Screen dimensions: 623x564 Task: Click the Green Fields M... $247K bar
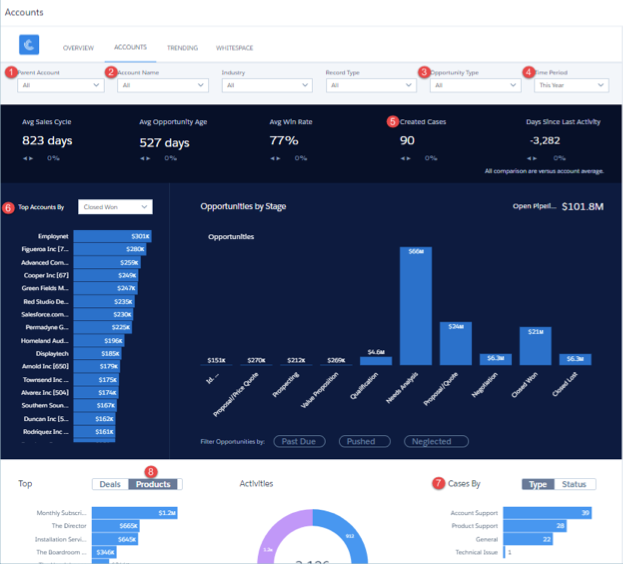(x=106, y=288)
